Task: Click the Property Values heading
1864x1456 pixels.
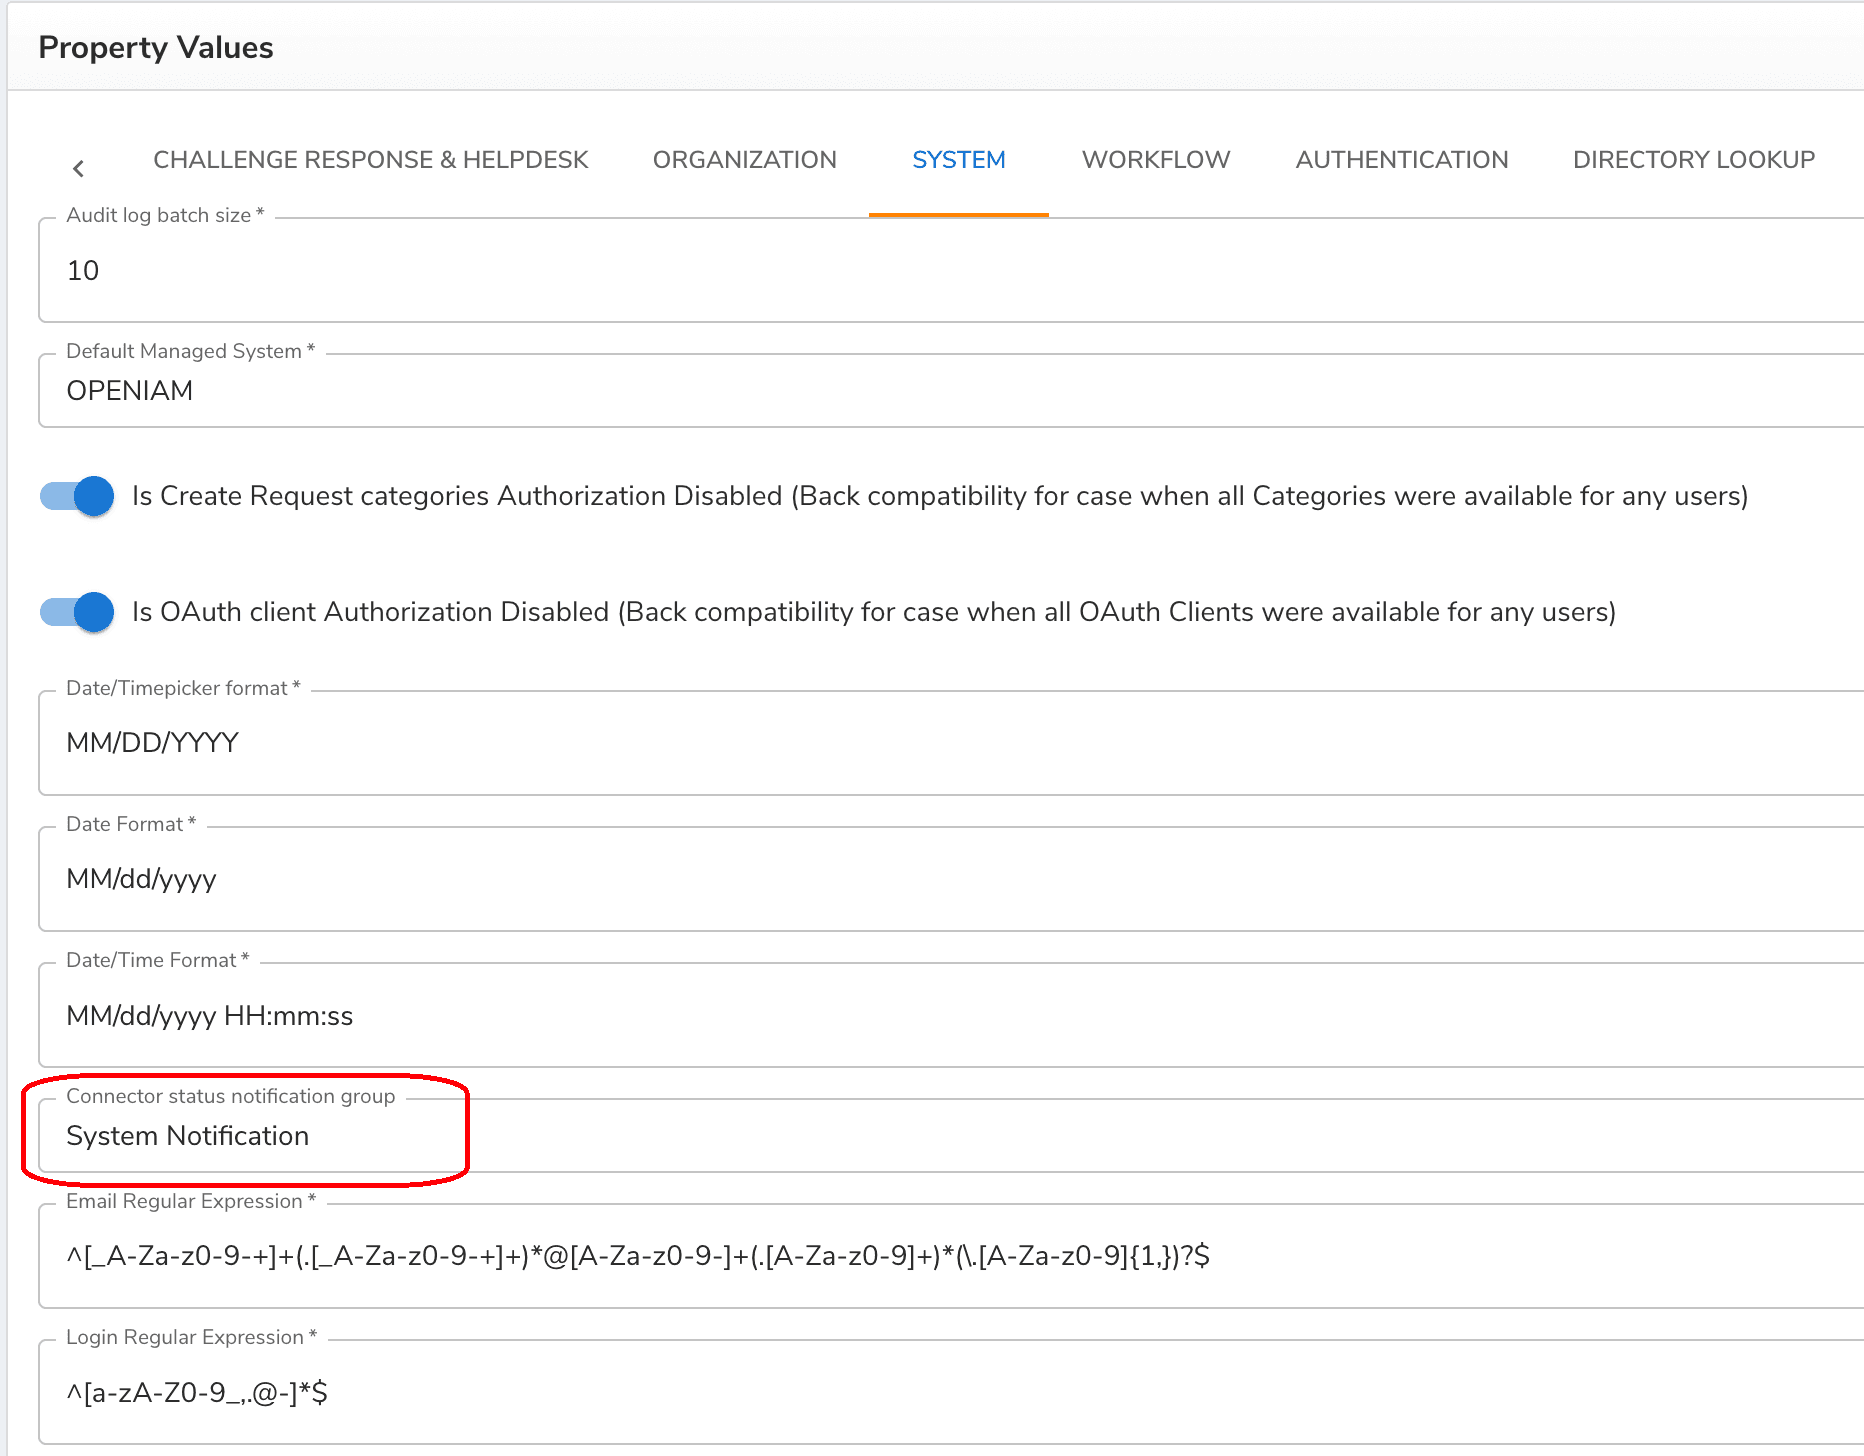Action: point(156,48)
